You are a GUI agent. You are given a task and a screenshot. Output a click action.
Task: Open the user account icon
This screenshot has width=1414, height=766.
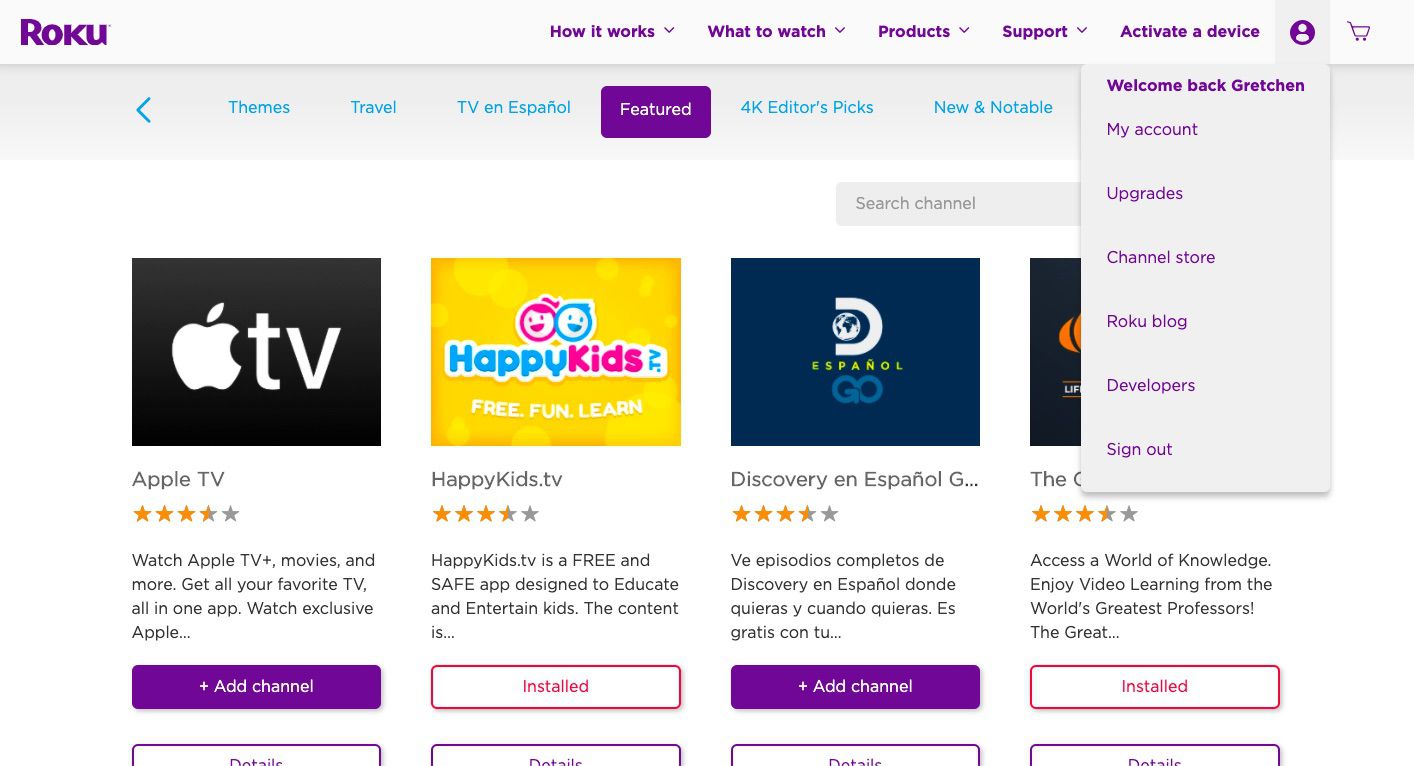point(1302,32)
